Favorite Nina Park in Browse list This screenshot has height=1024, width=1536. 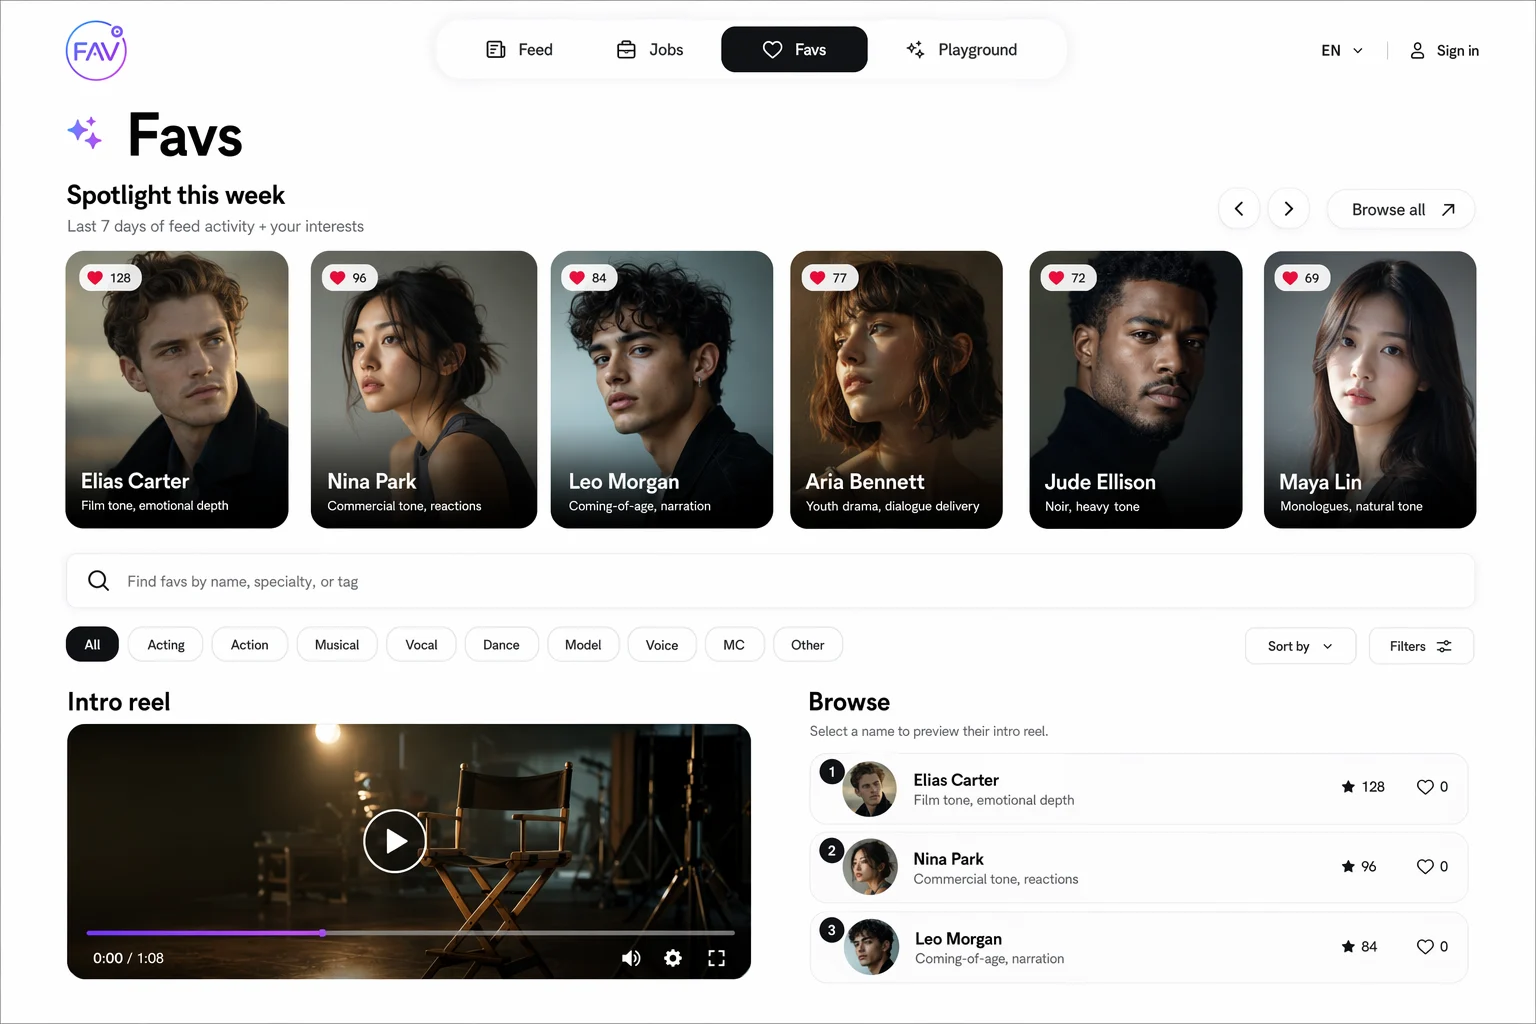tap(1425, 866)
